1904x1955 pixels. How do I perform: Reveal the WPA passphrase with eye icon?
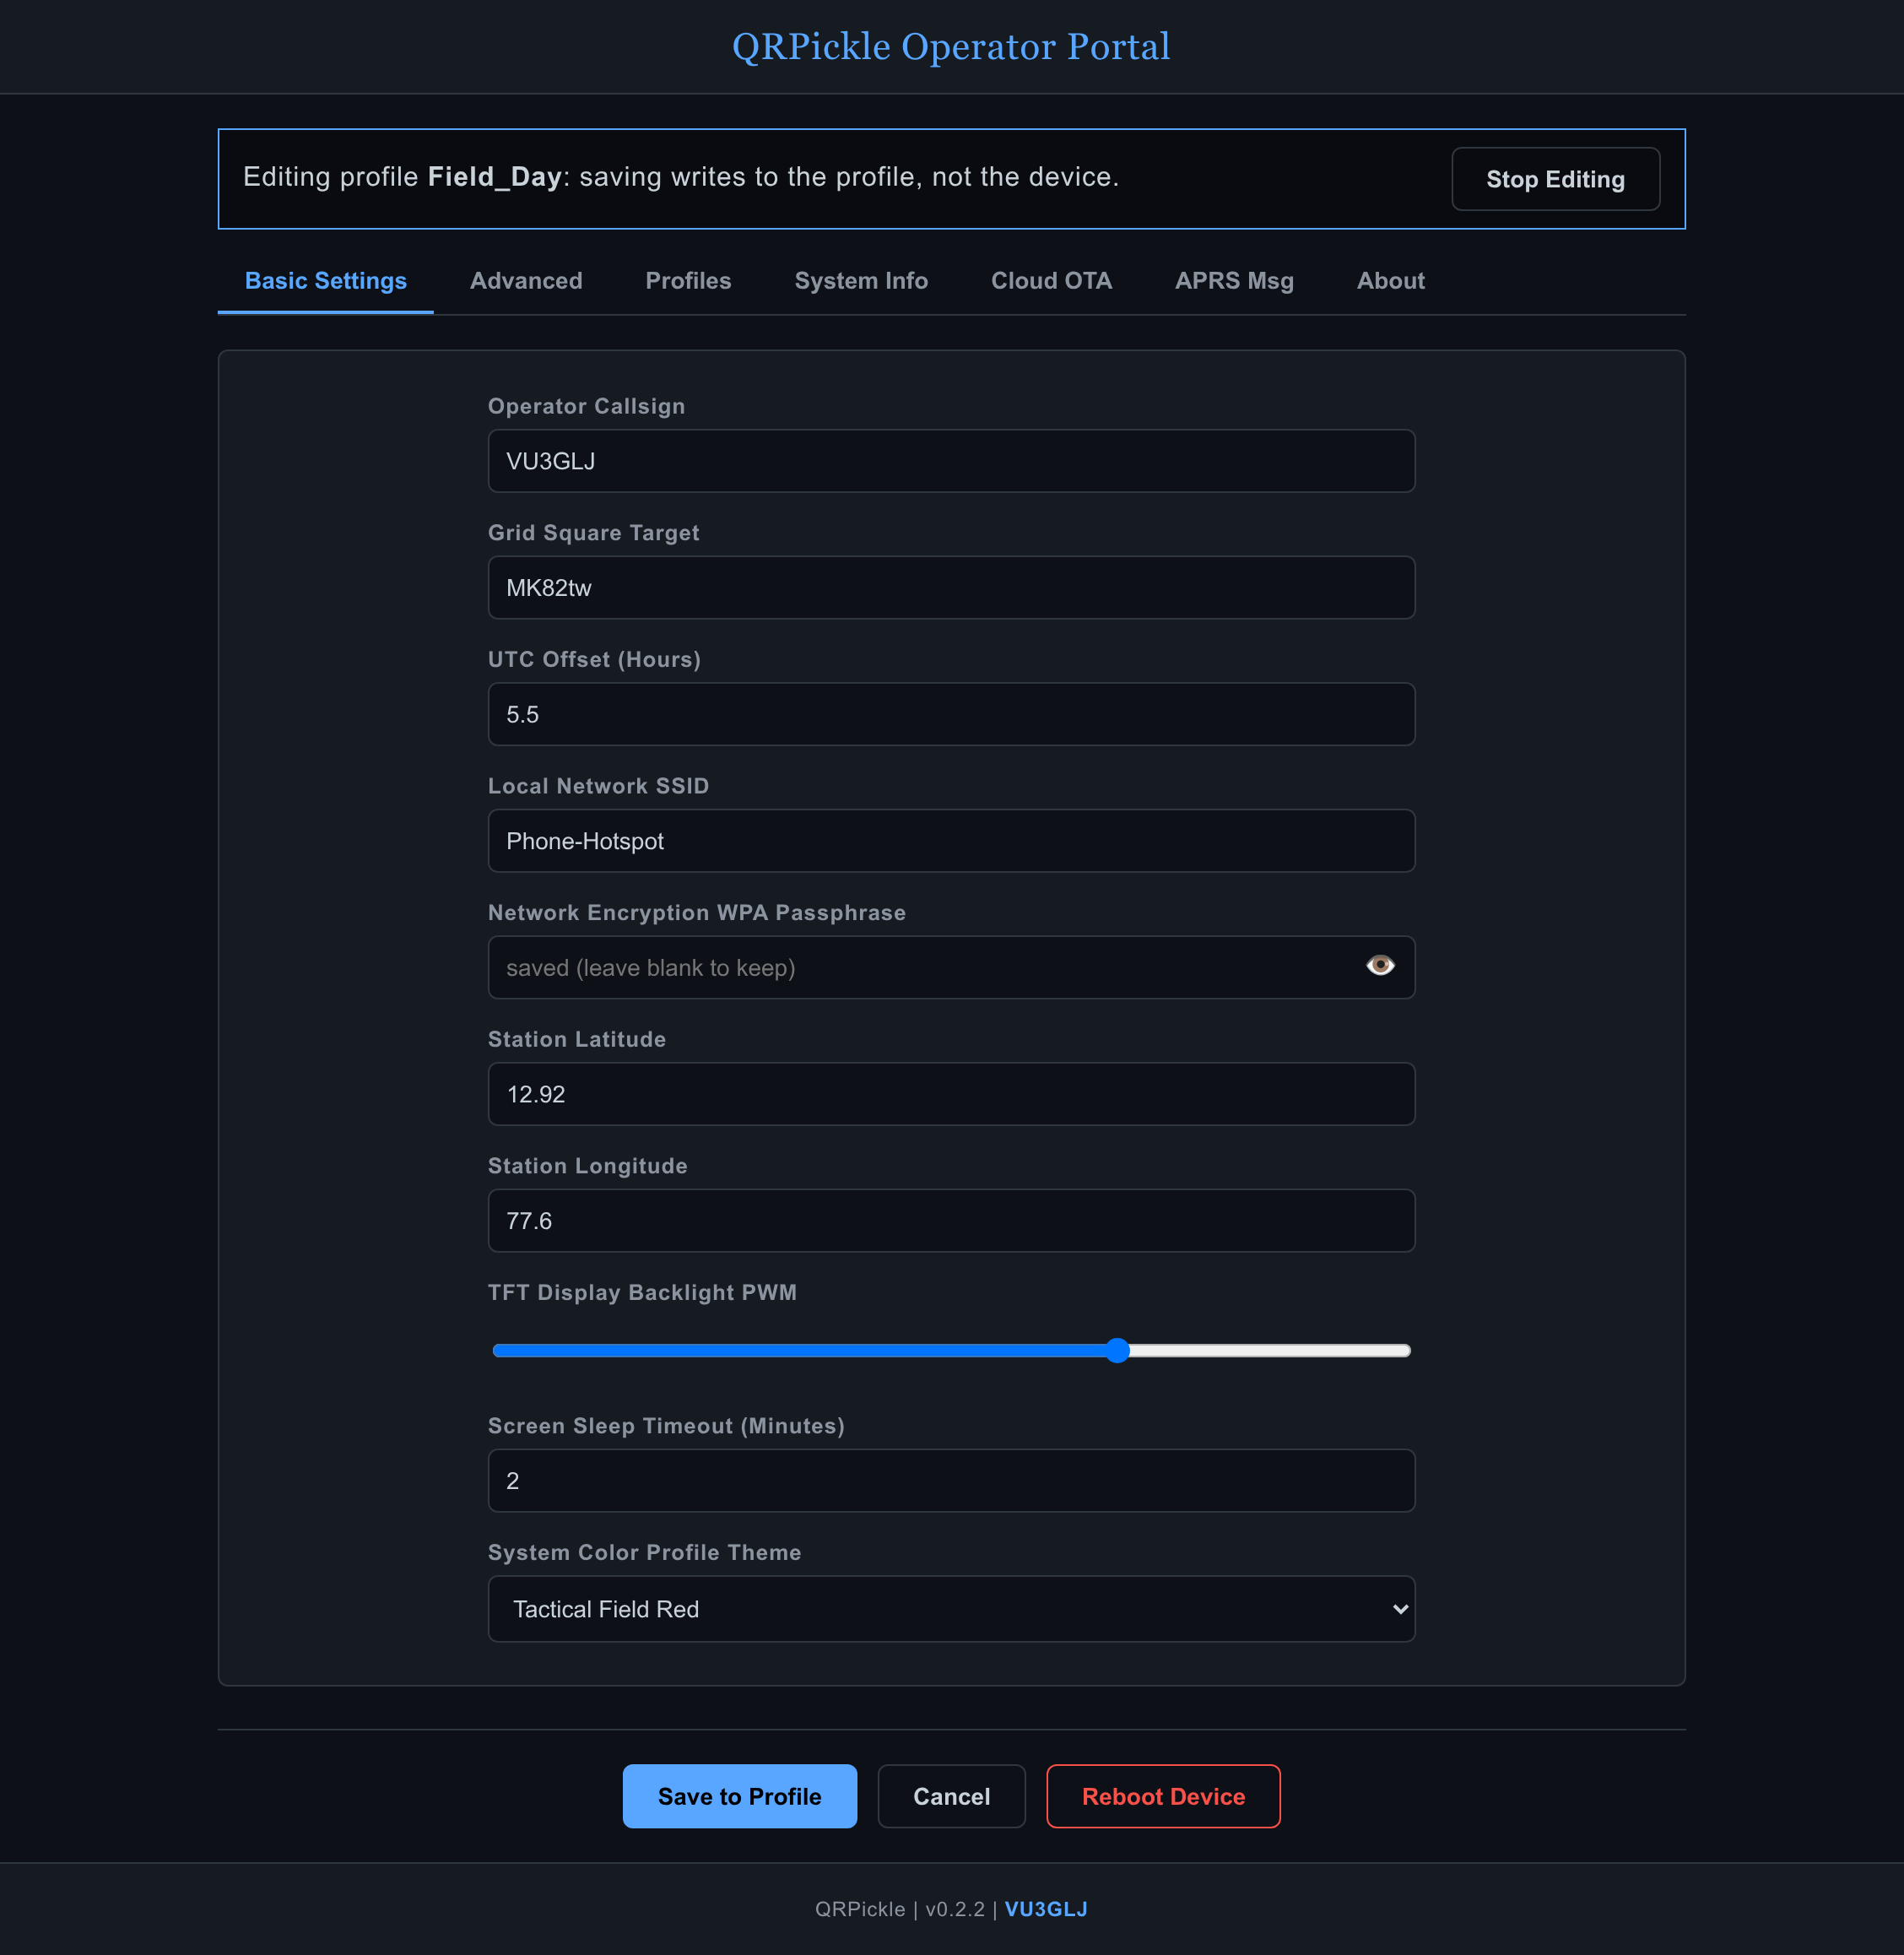point(1380,965)
